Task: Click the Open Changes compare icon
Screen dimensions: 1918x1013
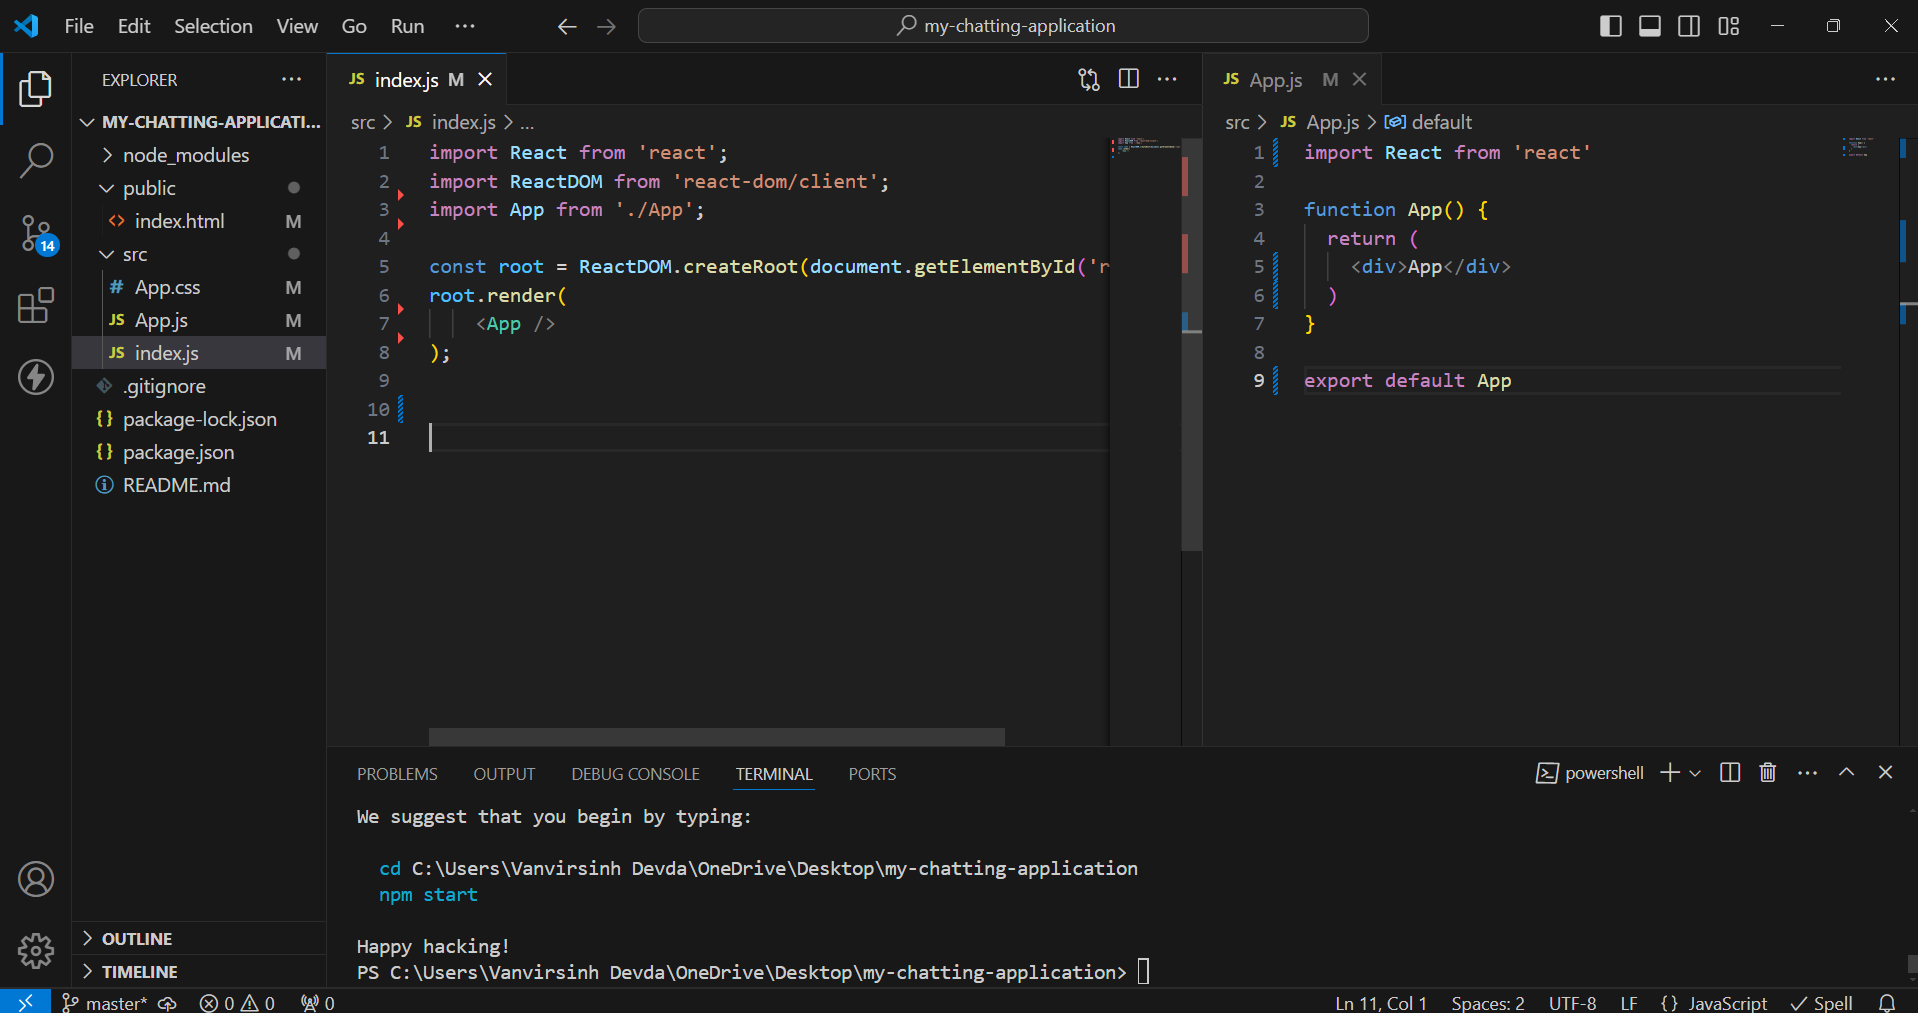Action: 1089,79
